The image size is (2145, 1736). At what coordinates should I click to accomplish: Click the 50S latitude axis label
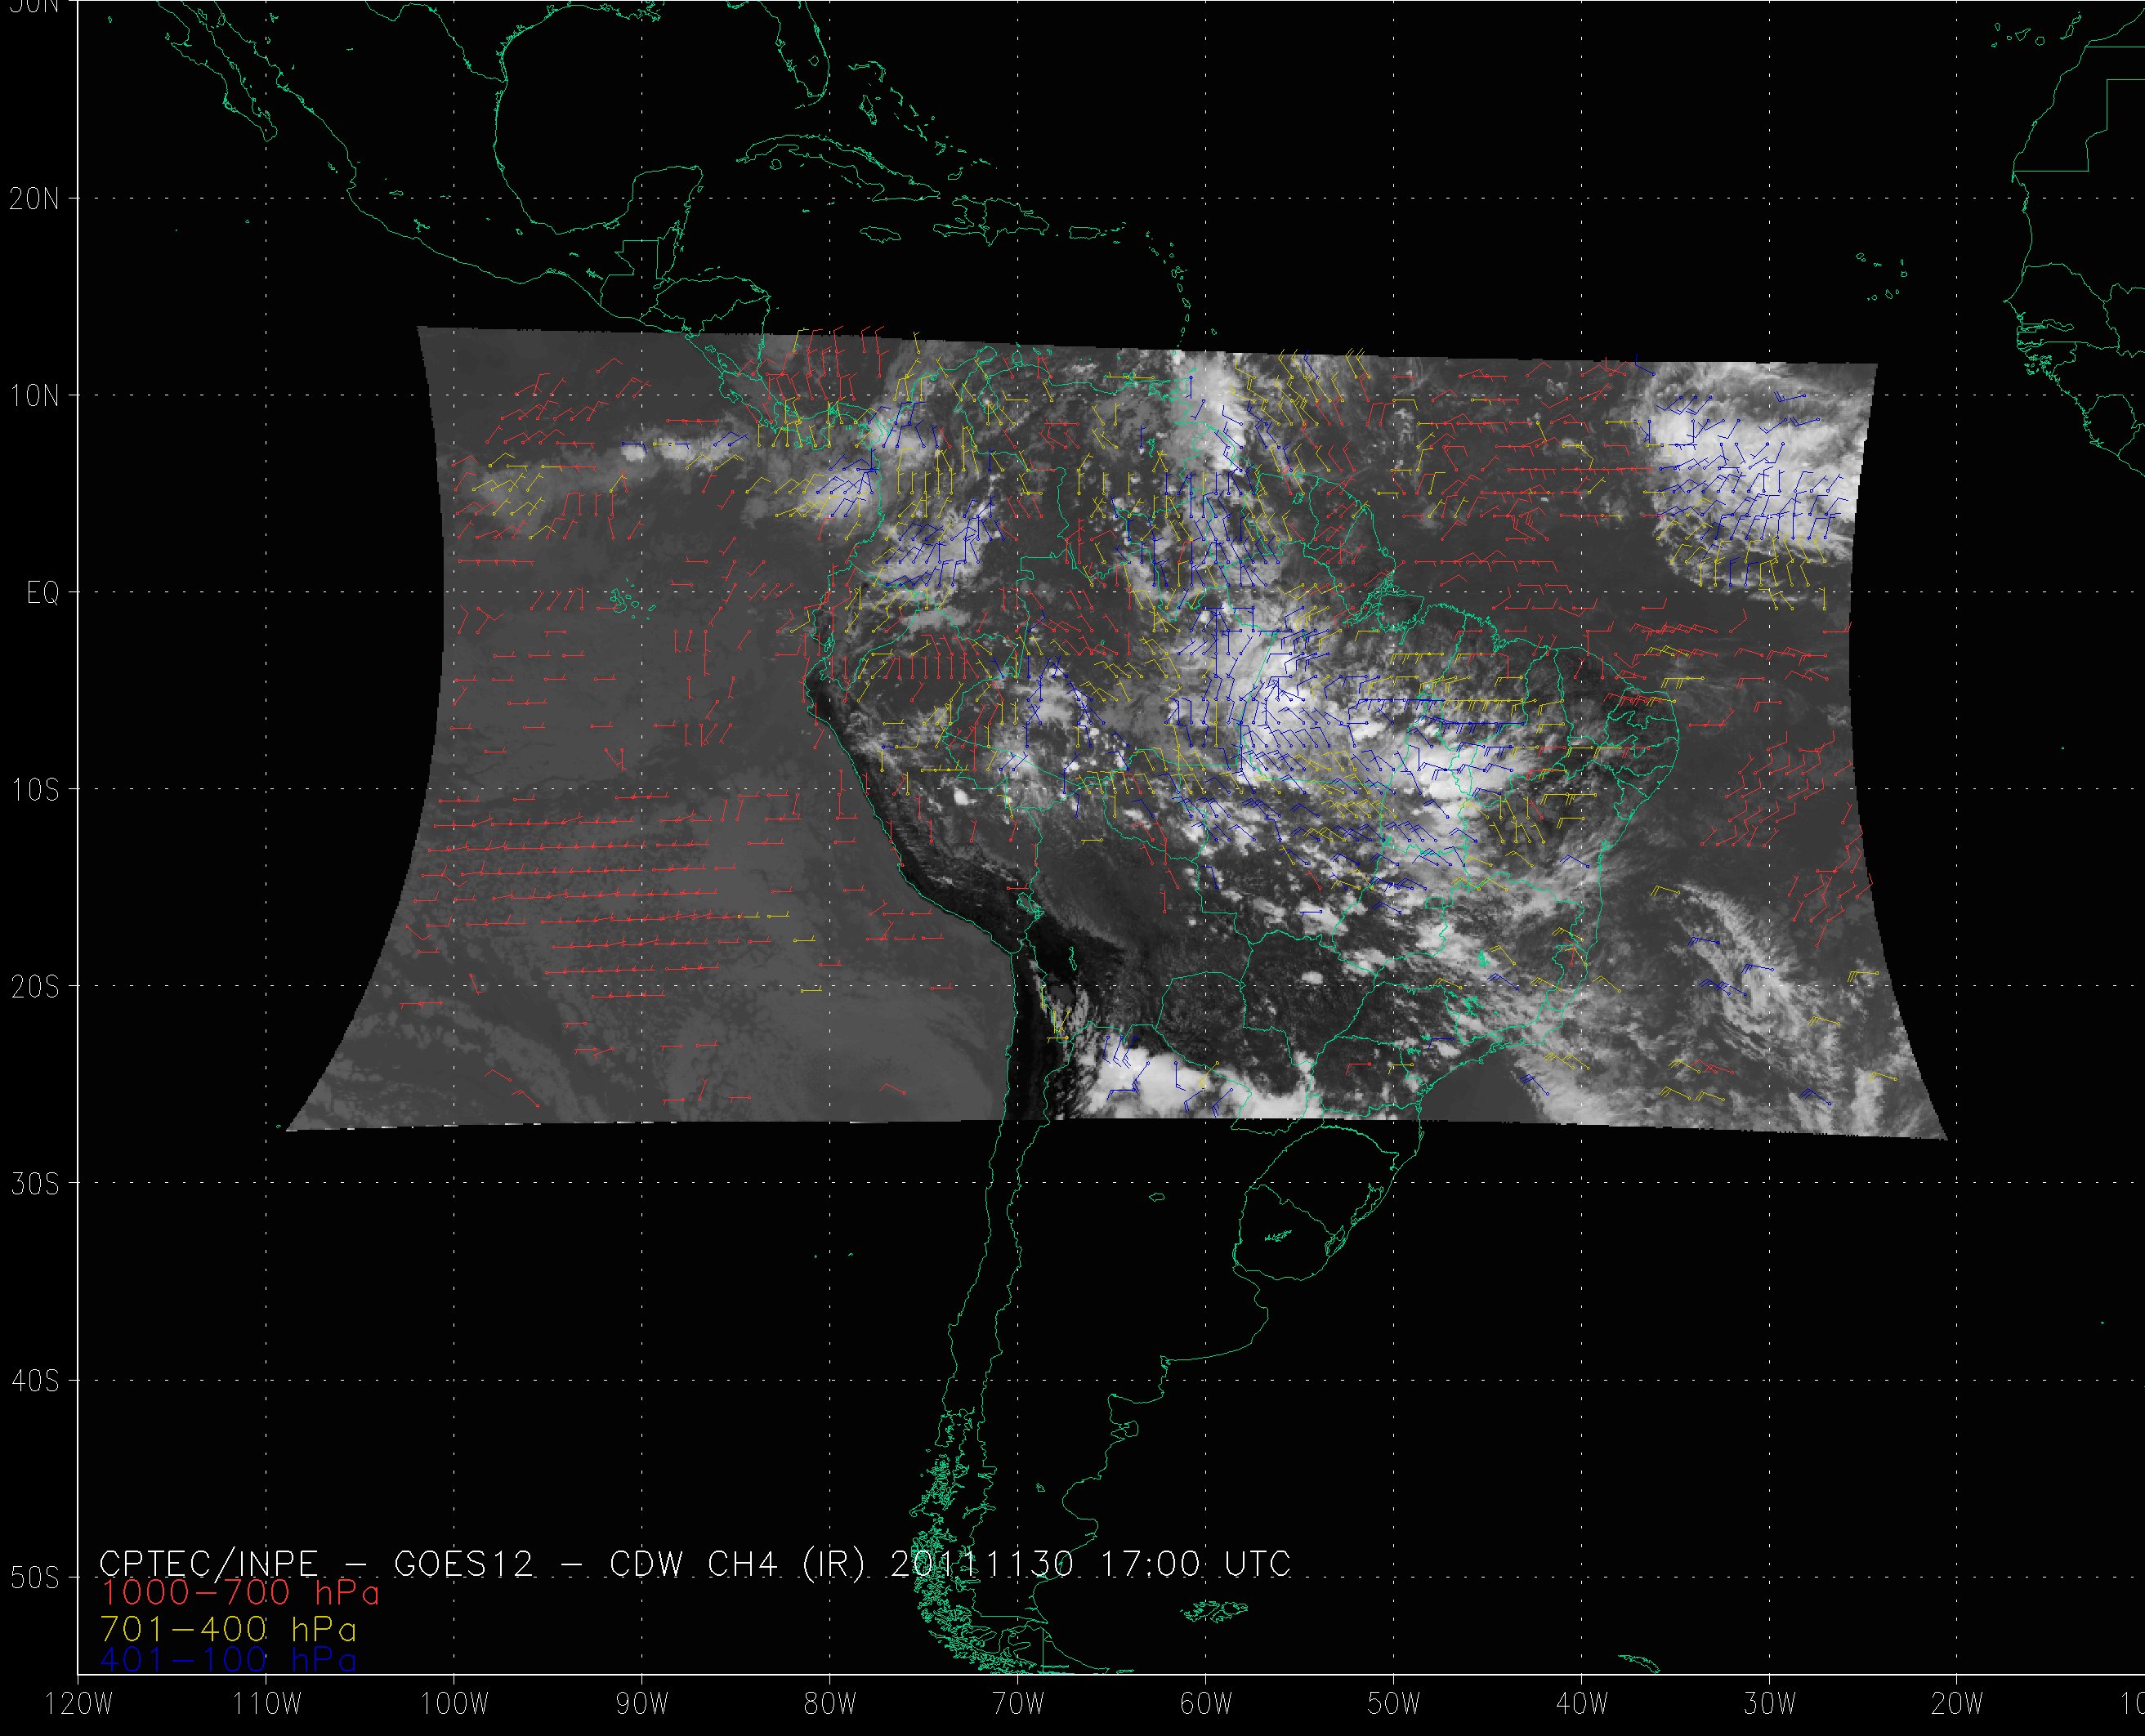click(34, 1578)
